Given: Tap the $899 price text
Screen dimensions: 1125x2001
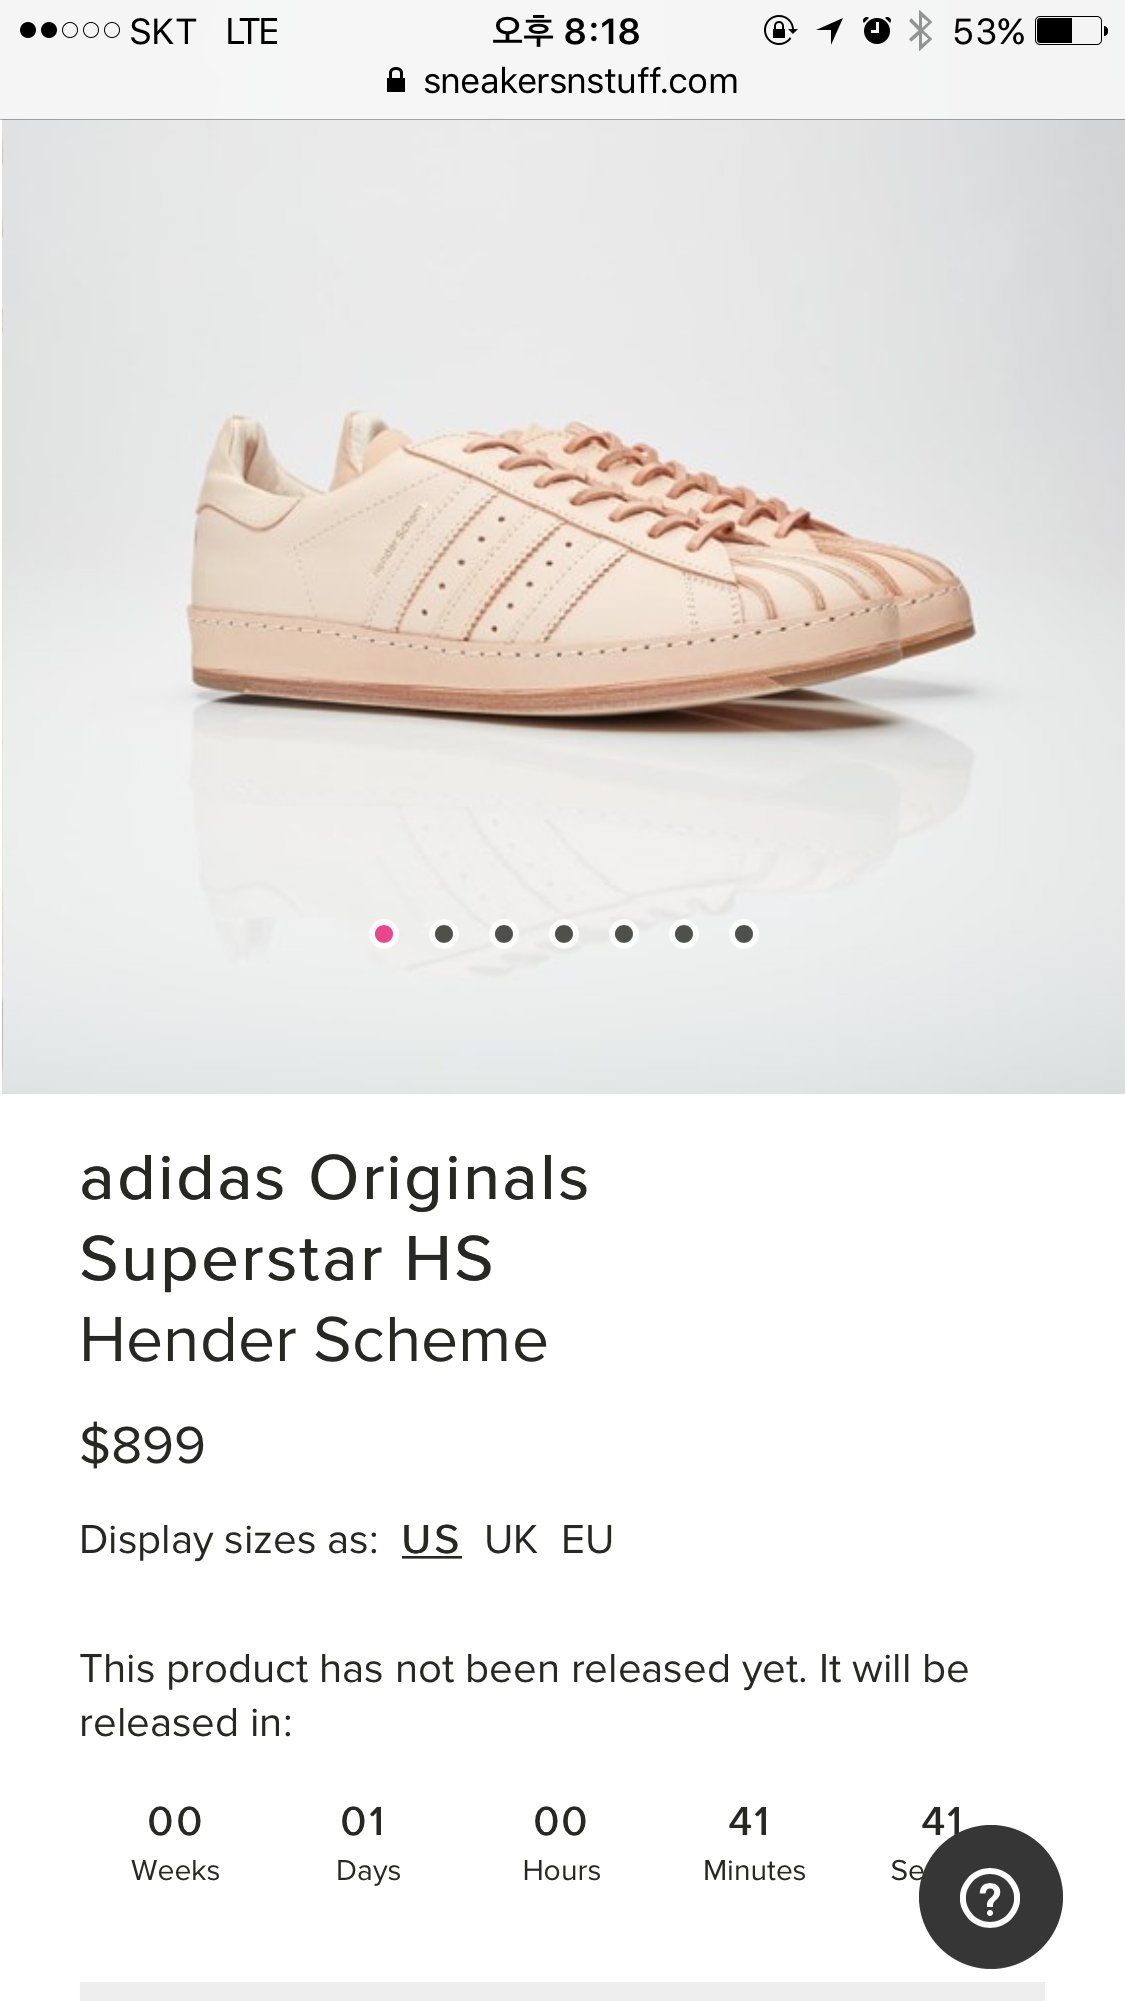Looking at the screenshot, I should (142, 1445).
